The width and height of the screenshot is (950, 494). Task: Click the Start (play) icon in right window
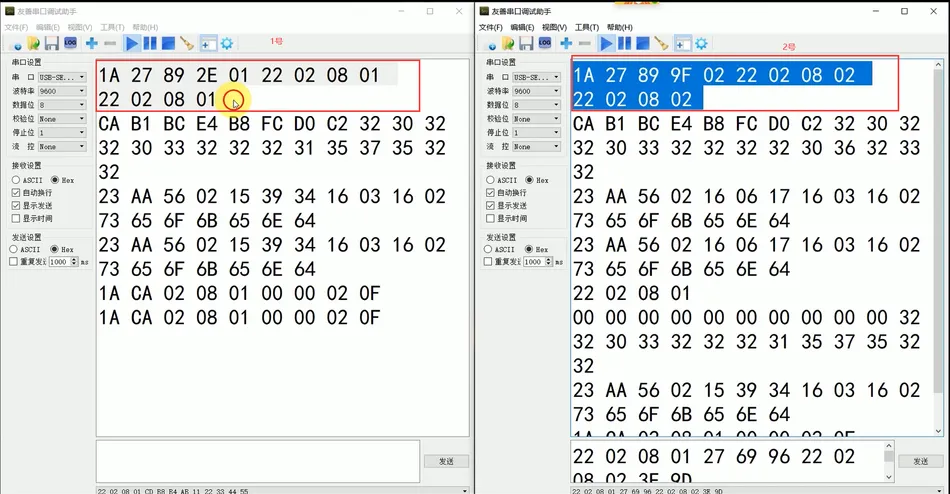[606, 43]
